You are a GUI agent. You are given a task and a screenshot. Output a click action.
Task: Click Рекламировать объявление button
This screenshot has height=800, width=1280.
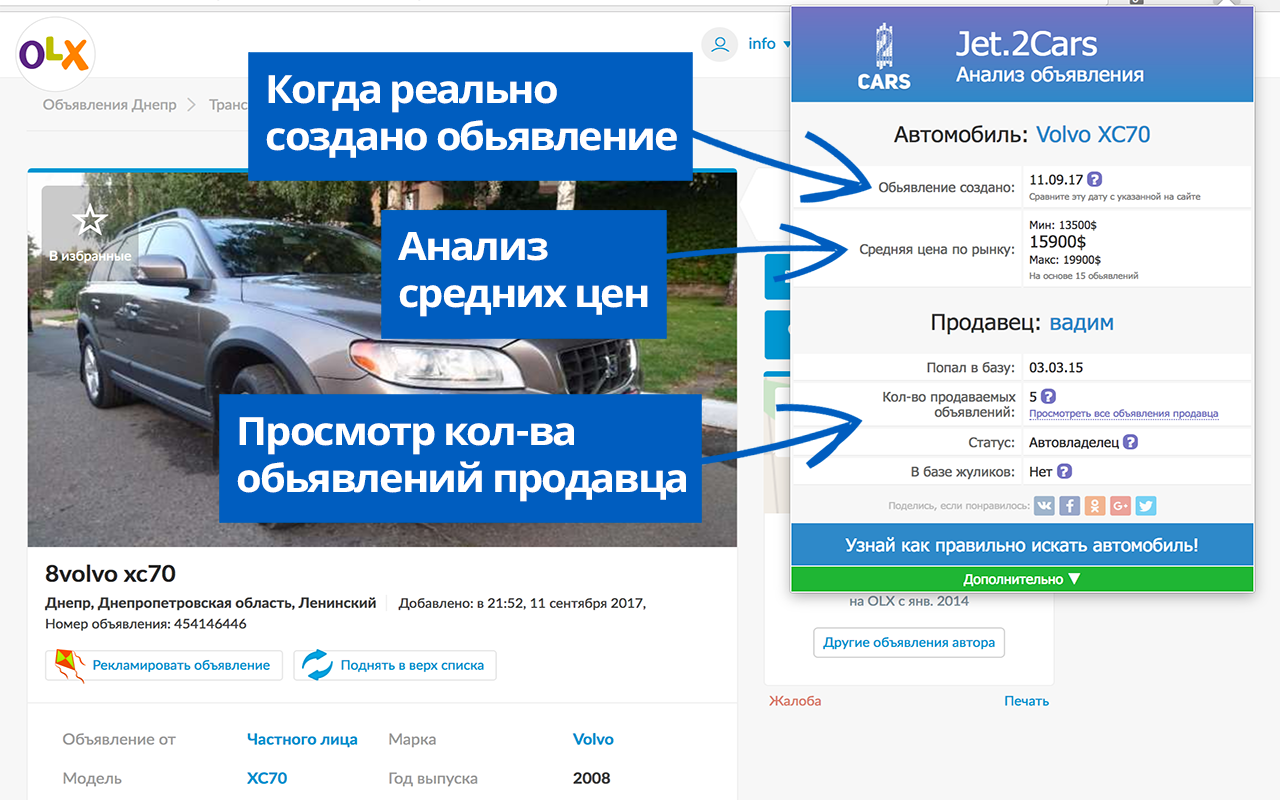click(x=164, y=665)
